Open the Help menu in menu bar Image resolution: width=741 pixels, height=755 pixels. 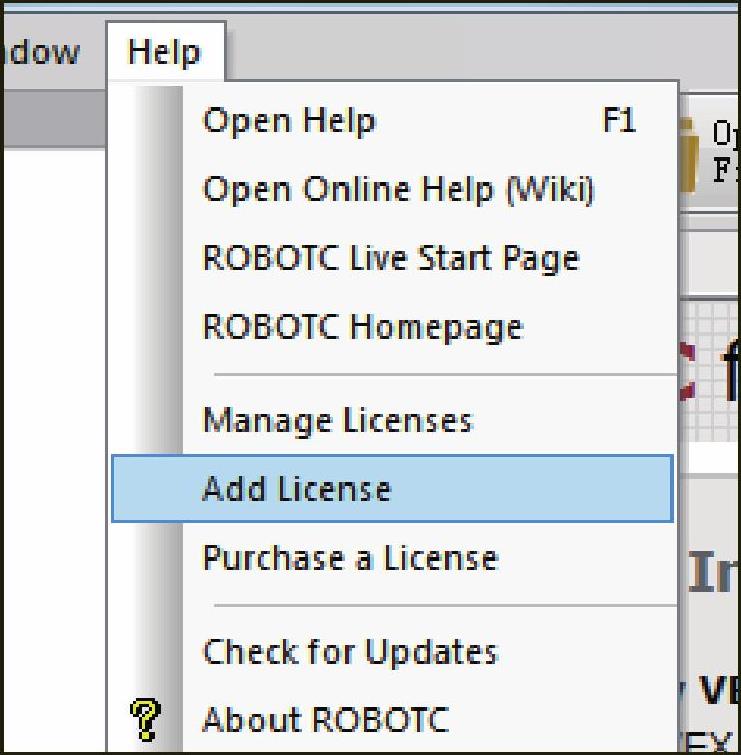(165, 52)
